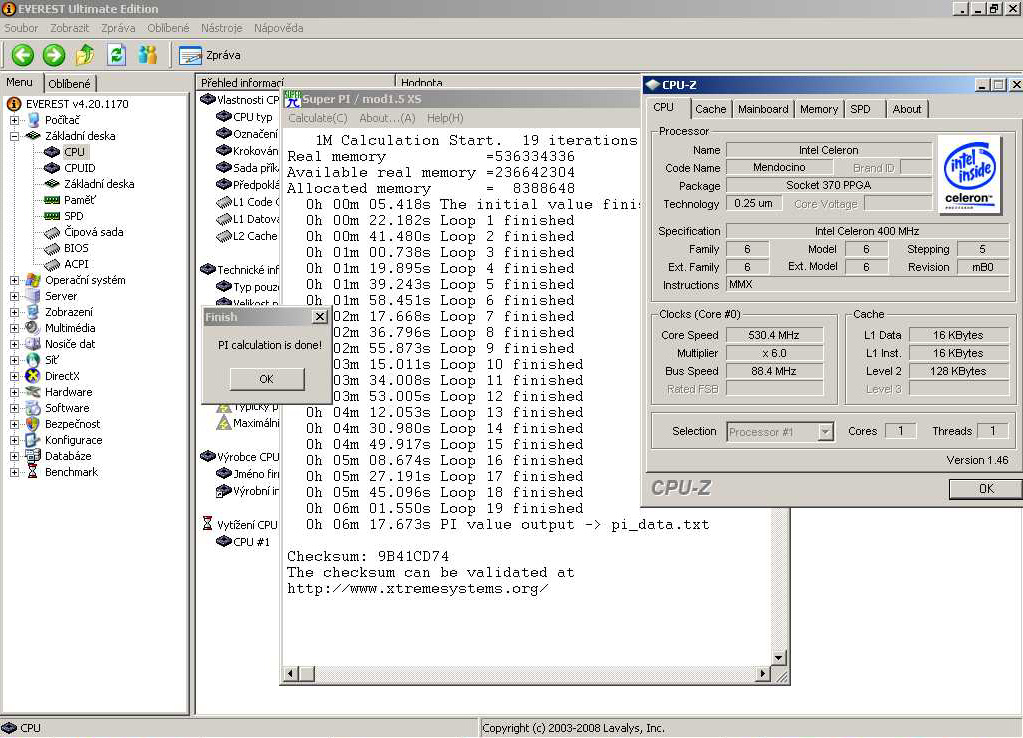The height and width of the screenshot is (738, 1023).
Task: Click OK in the Finish dialog
Action: pyautogui.click(x=267, y=379)
